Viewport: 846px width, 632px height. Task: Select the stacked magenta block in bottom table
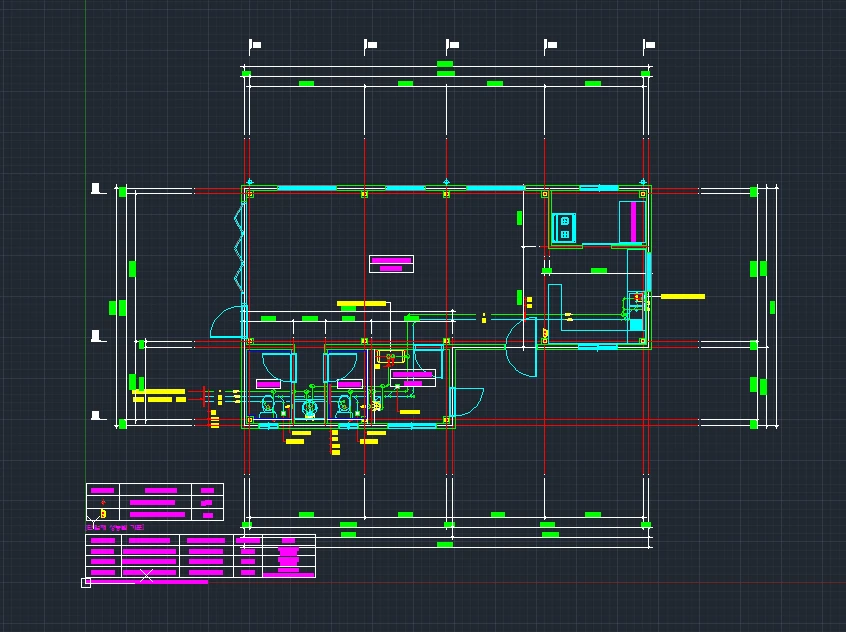coord(288,557)
